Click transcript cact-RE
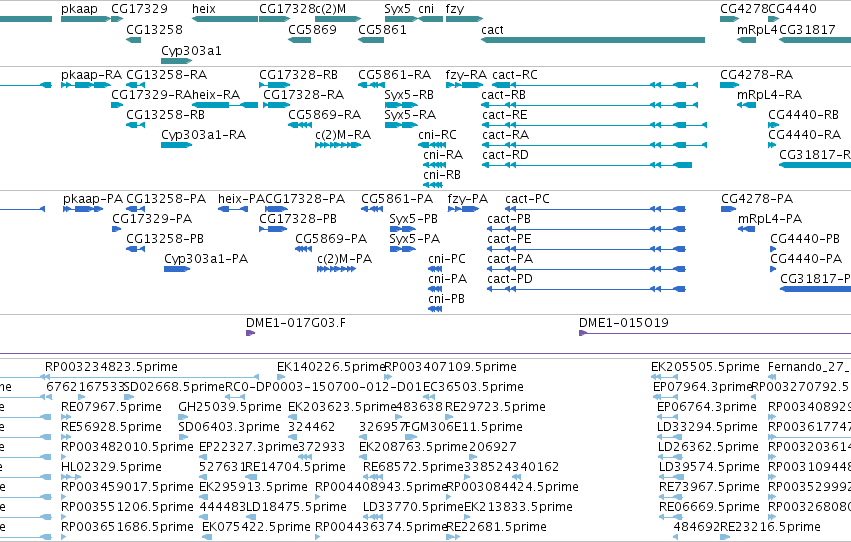The width and height of the screenshot is (851, 542). [505, 115]
